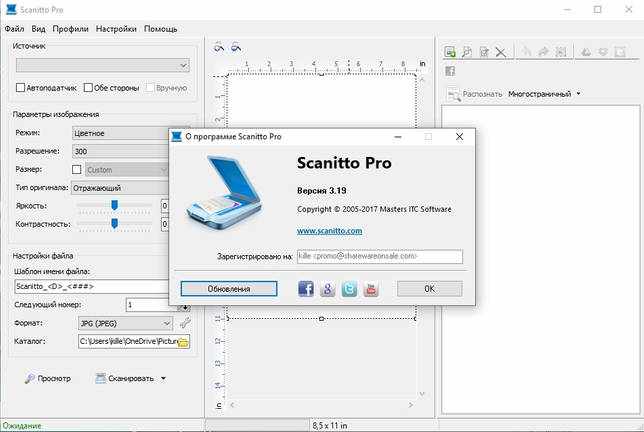
Task: Open the Facebook icon in the About dialog
Action: [x=306, y=289]
